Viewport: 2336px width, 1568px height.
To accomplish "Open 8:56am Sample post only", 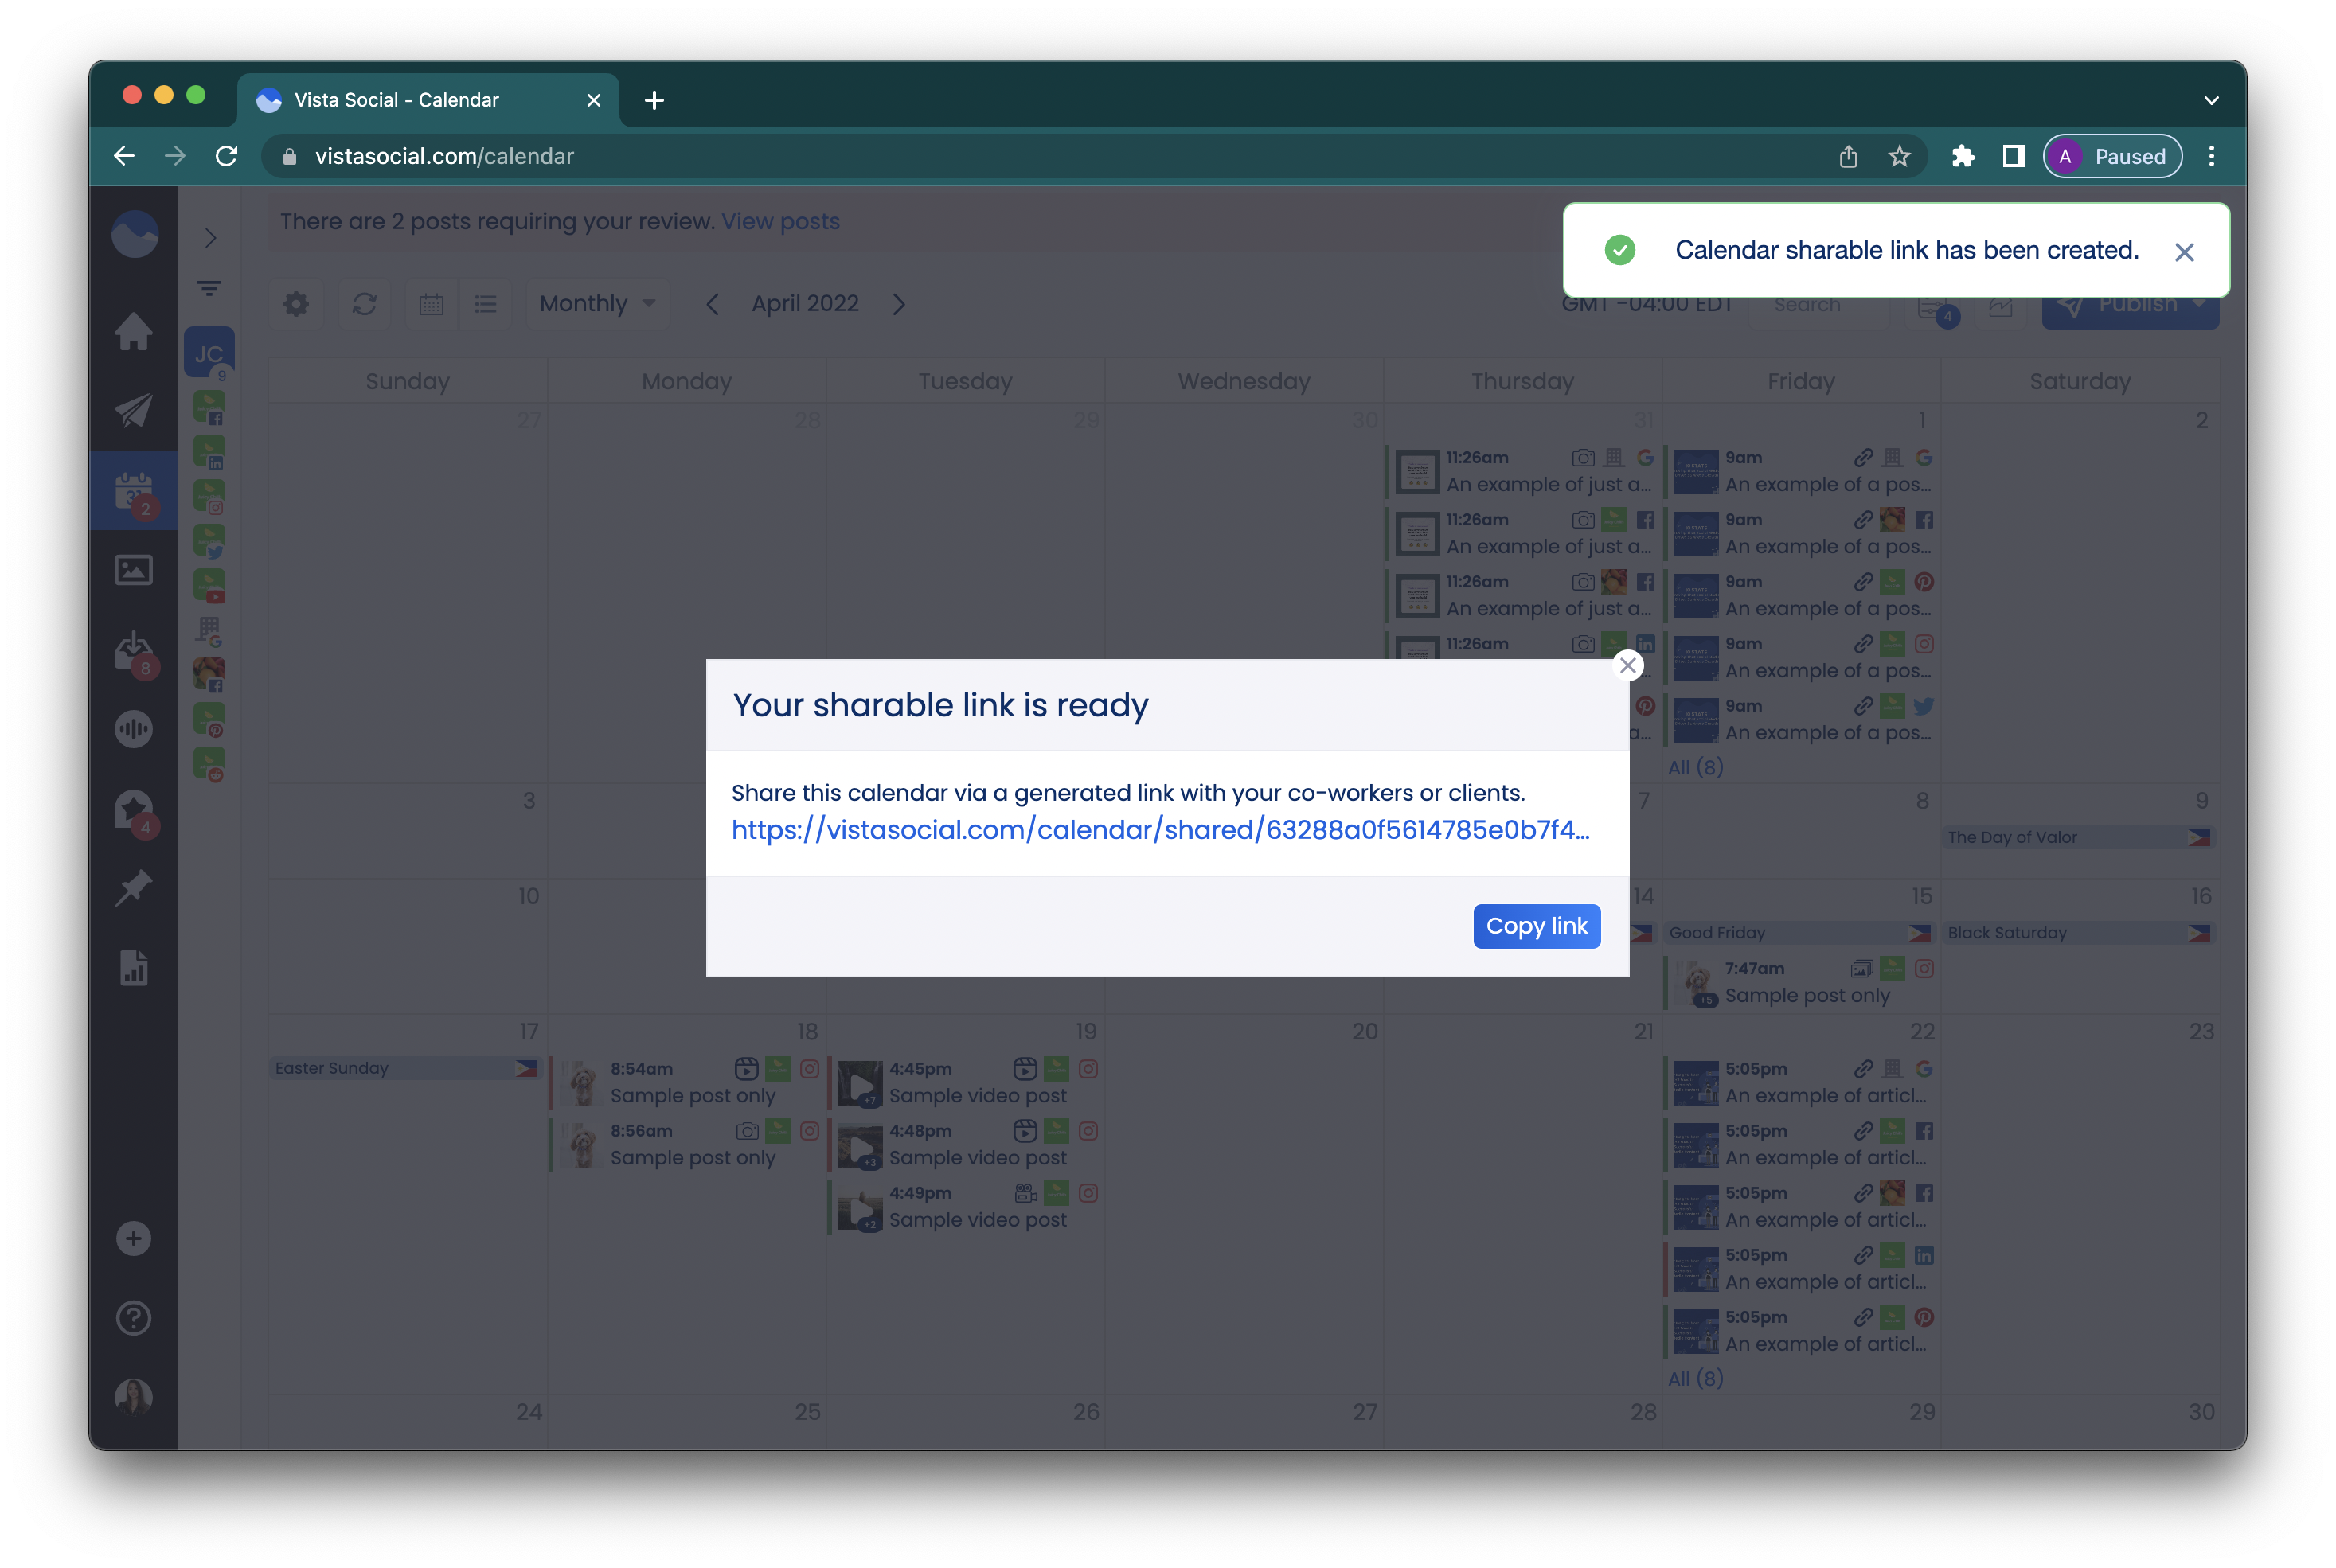I will 686,1145.
